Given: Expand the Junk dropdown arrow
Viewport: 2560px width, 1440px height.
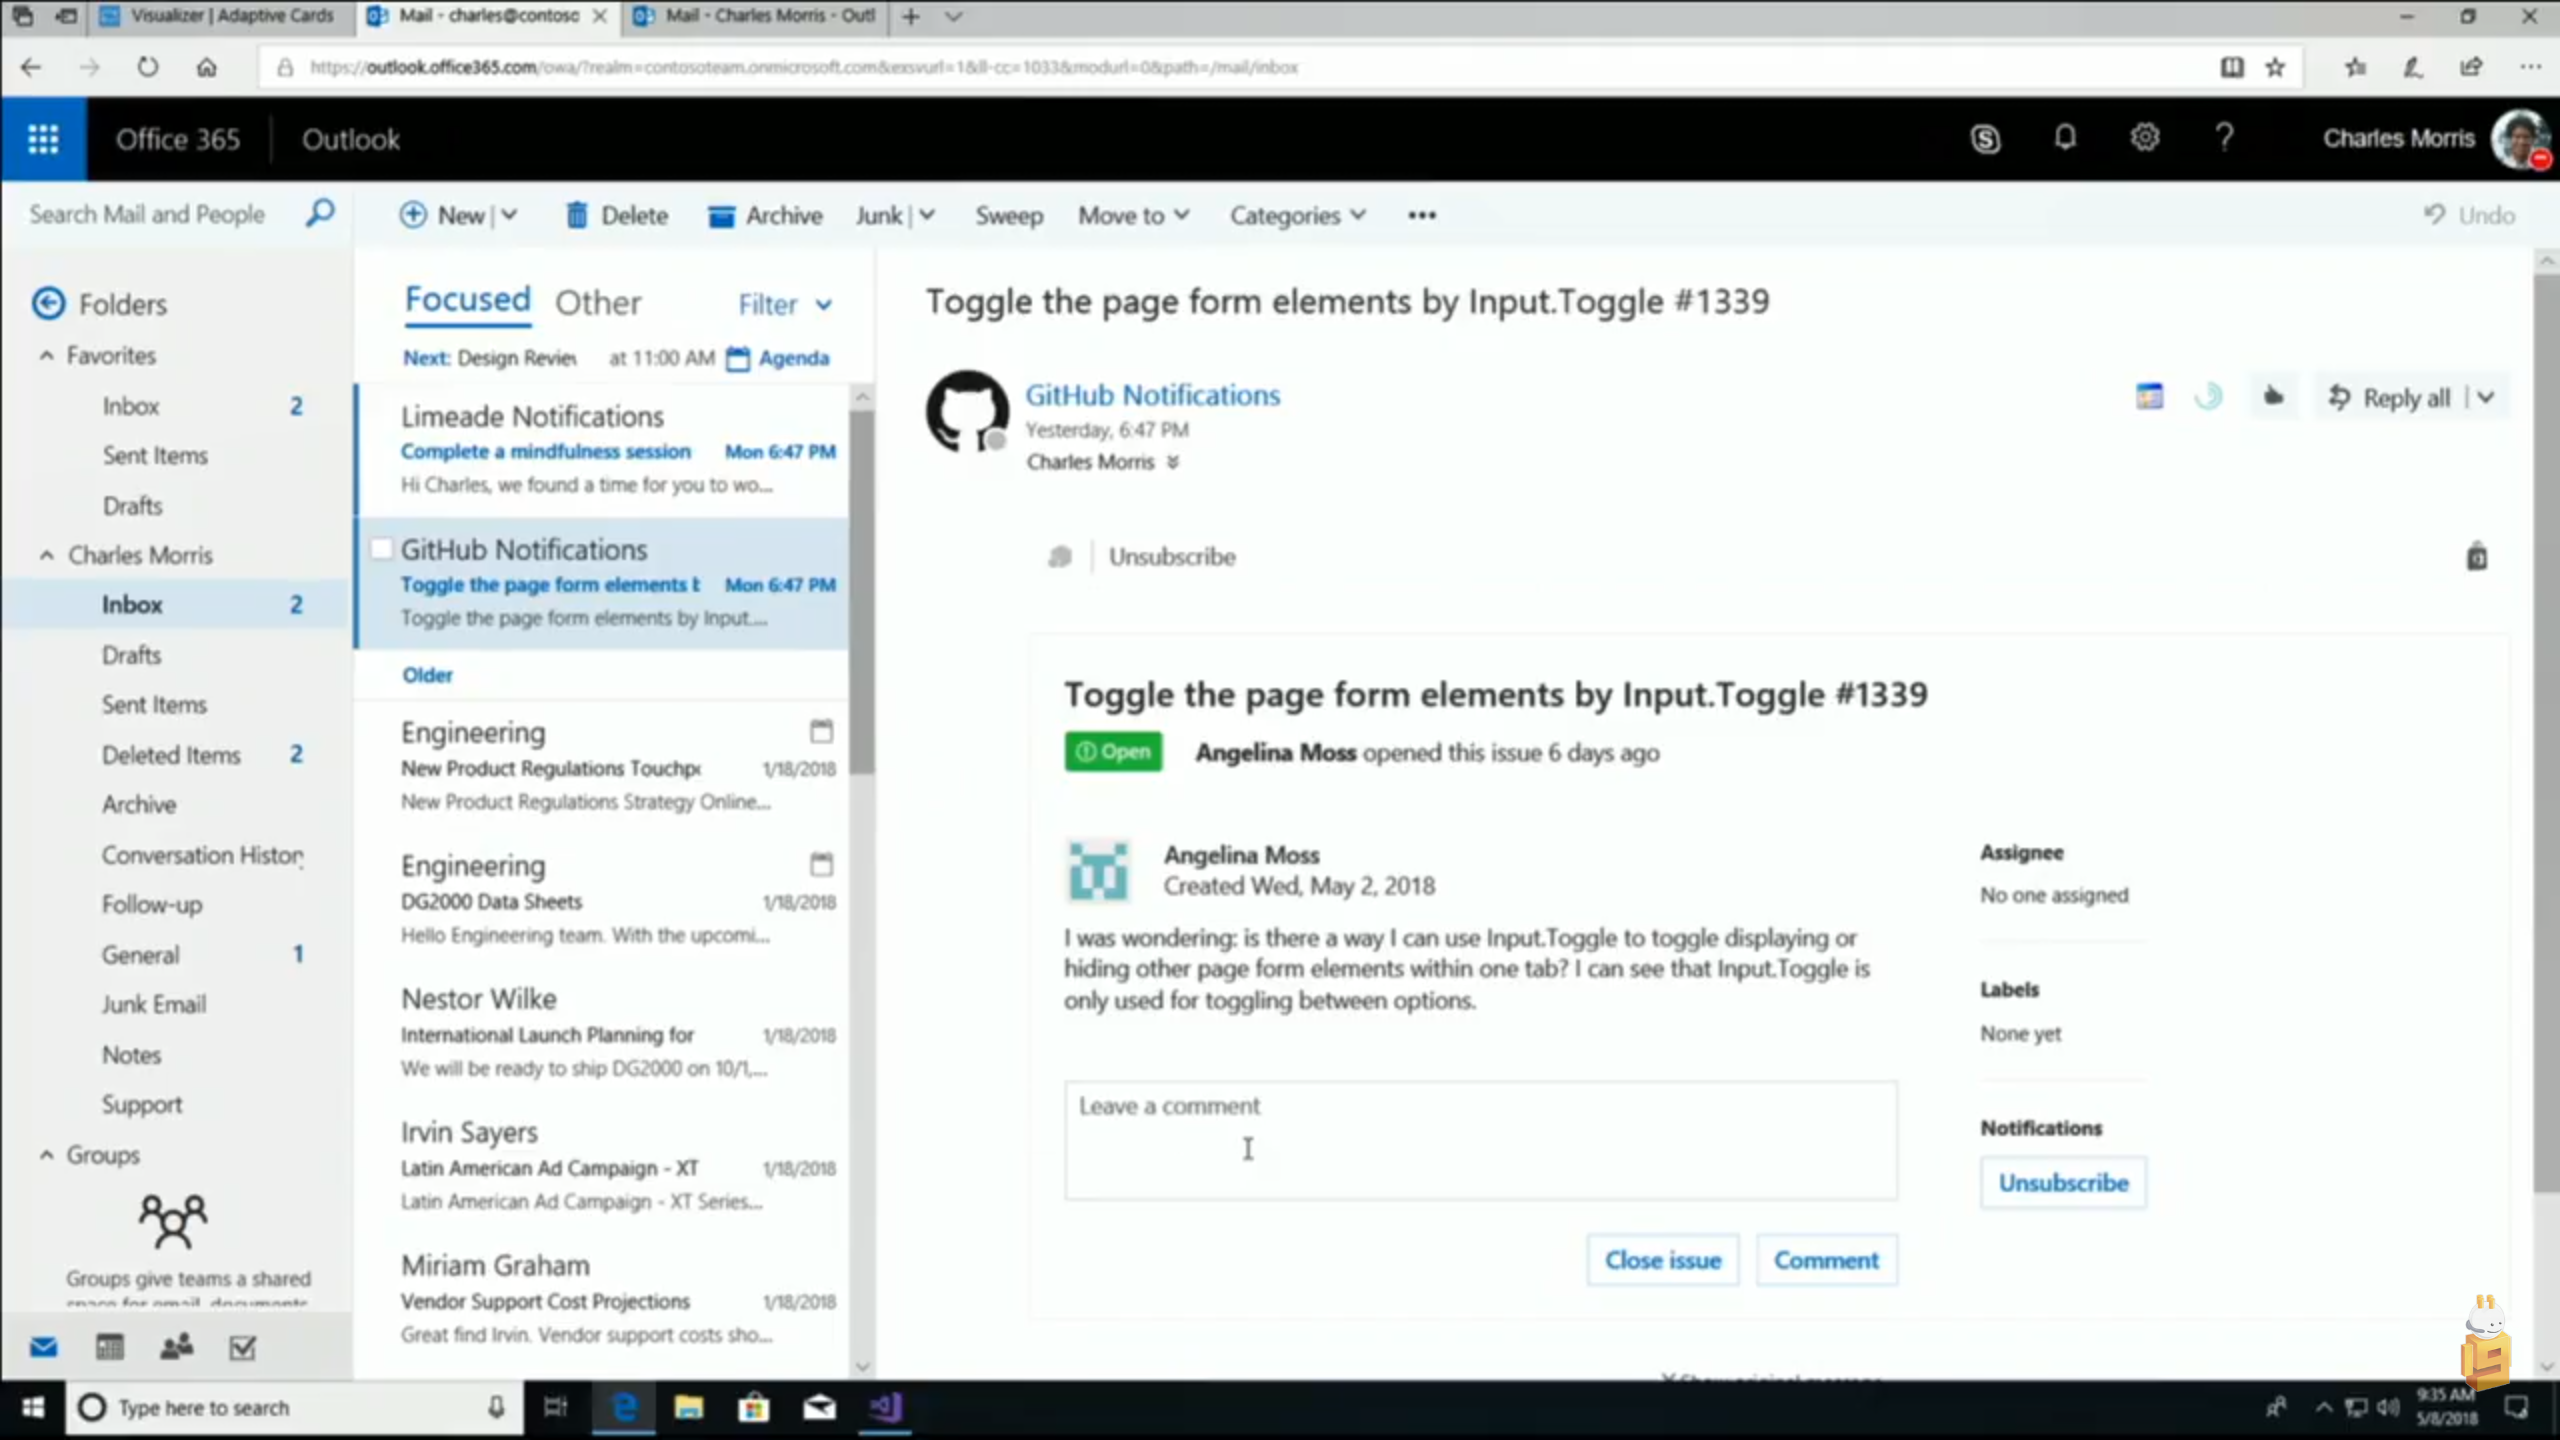Looking at the screenshot, I should pos(927,215).
